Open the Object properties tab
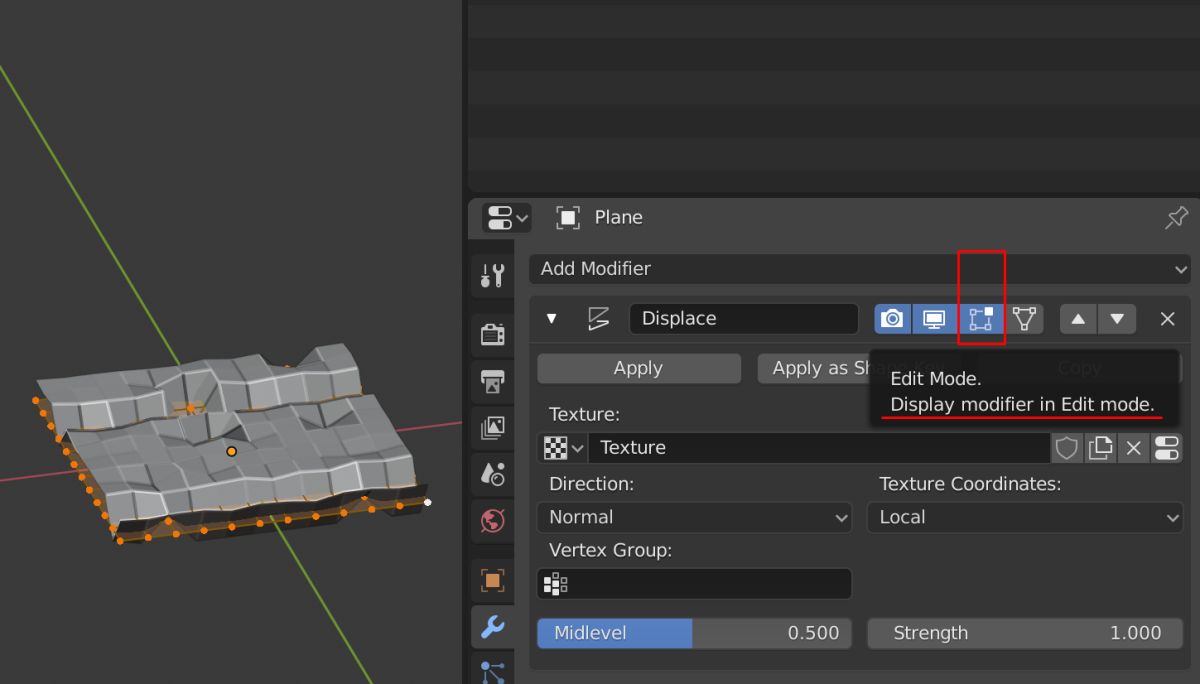 coord(492,580)
